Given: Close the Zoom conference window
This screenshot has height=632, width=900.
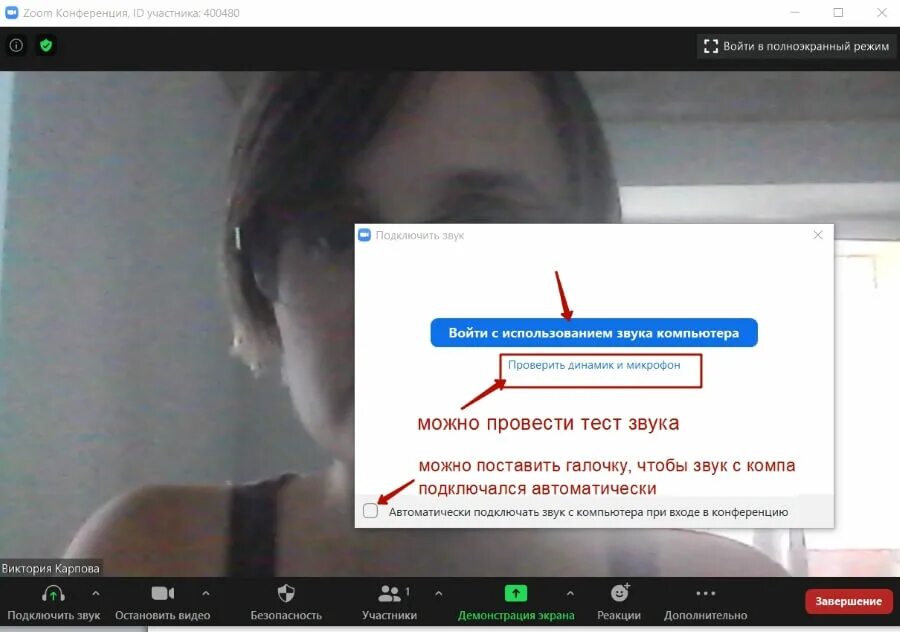Looking at the screenshot, I should tap(882, 12).
